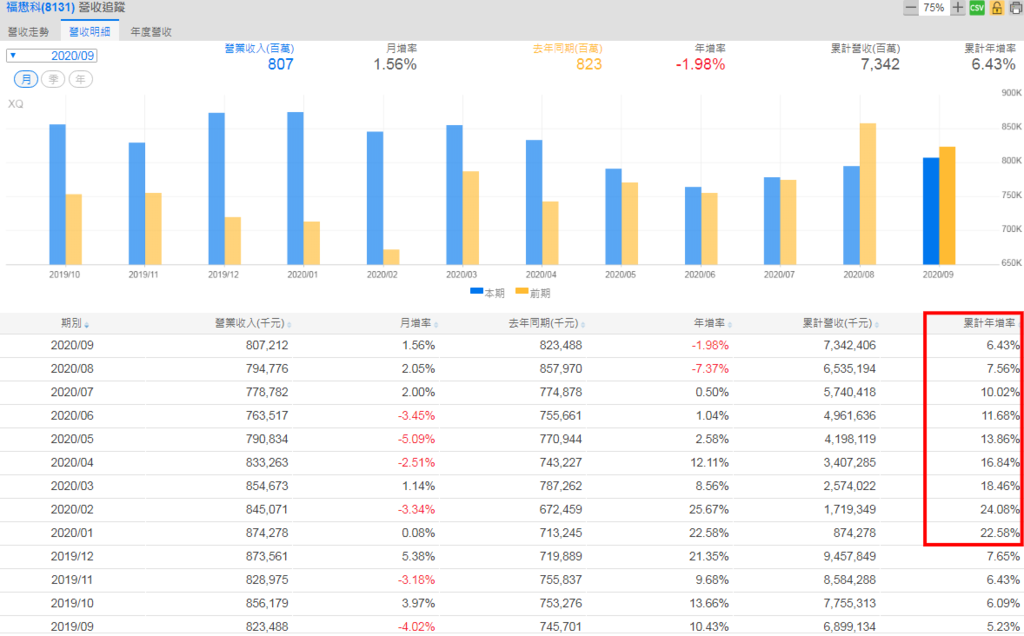
Task: Click the short orange bar for 2020/02
Action: point(391,257)
